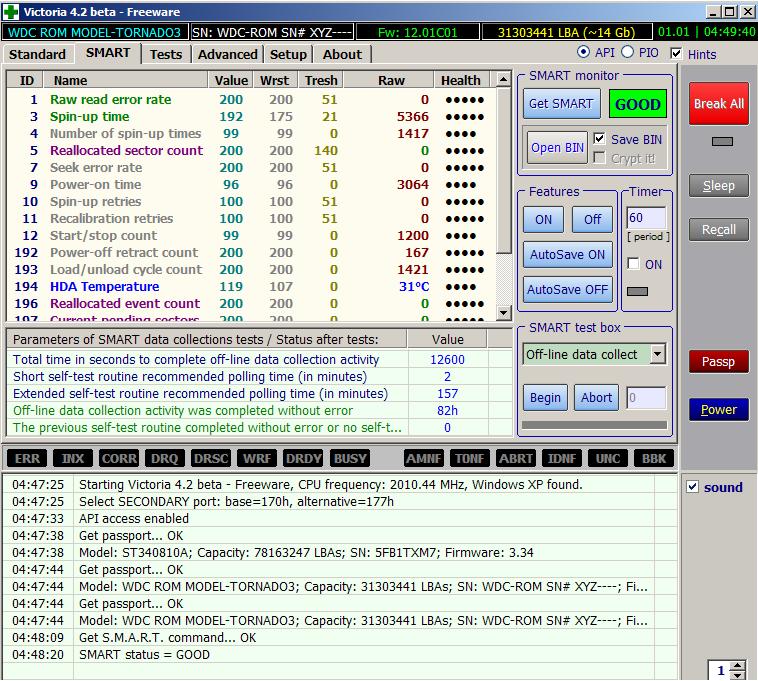Open the Setup tab

pos(288,54)
